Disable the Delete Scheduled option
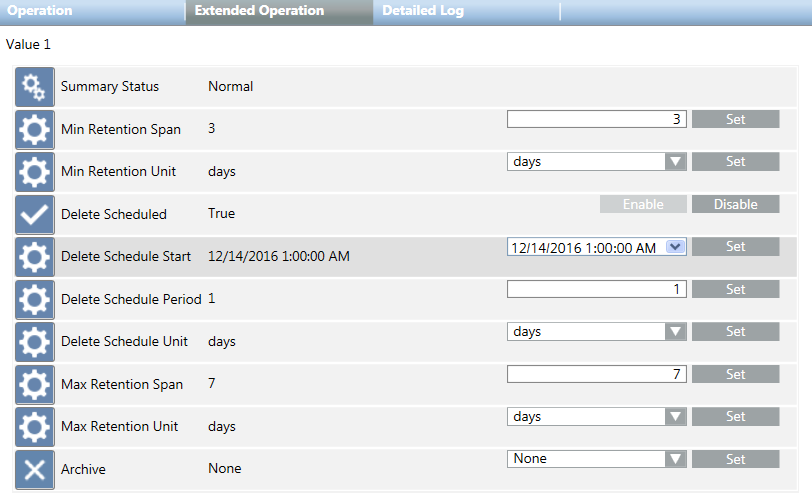812x493 pixels. (x=735, y=204)
